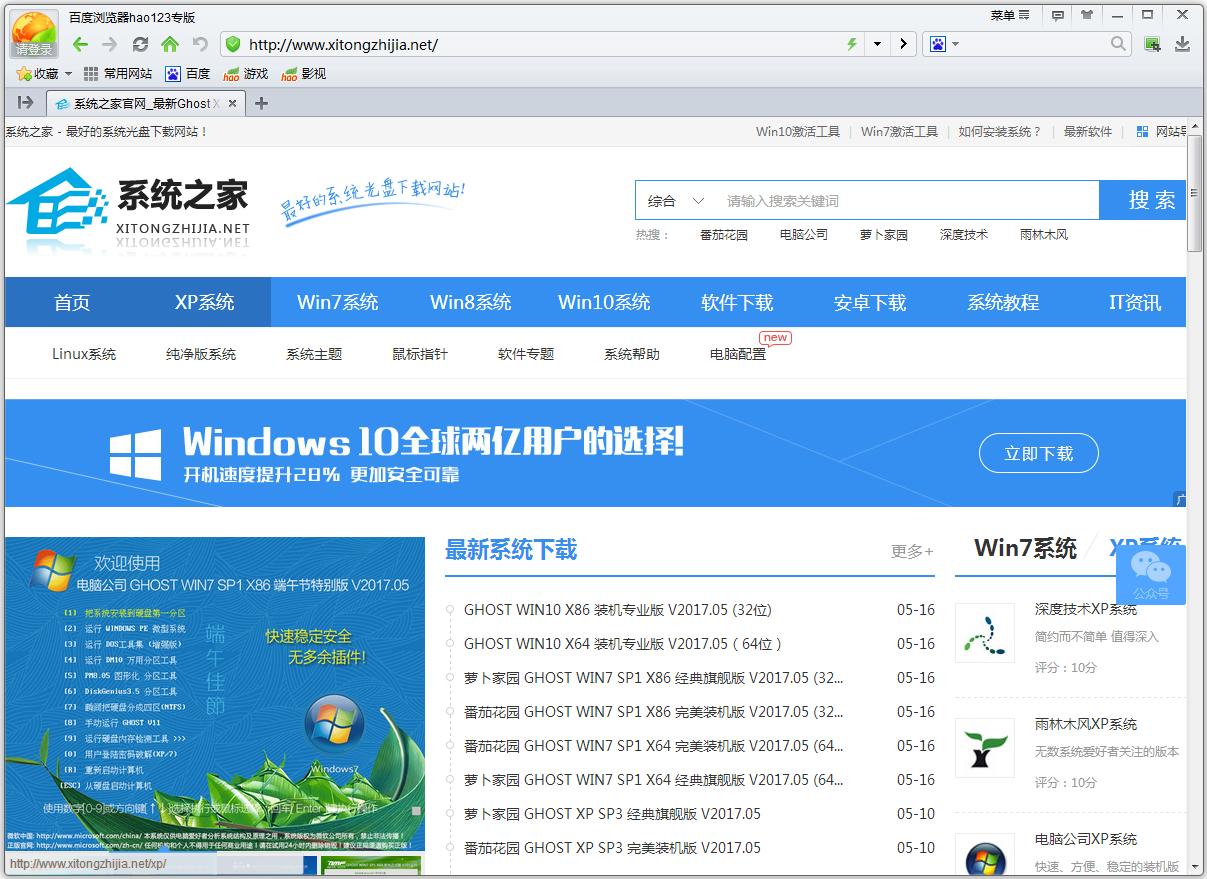Reload the page with refresh icon
1207x879 pixels.
click(x=140, y=44)
